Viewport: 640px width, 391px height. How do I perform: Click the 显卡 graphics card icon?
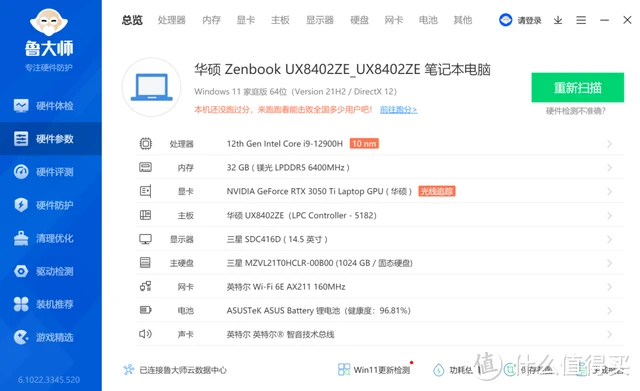146,191
